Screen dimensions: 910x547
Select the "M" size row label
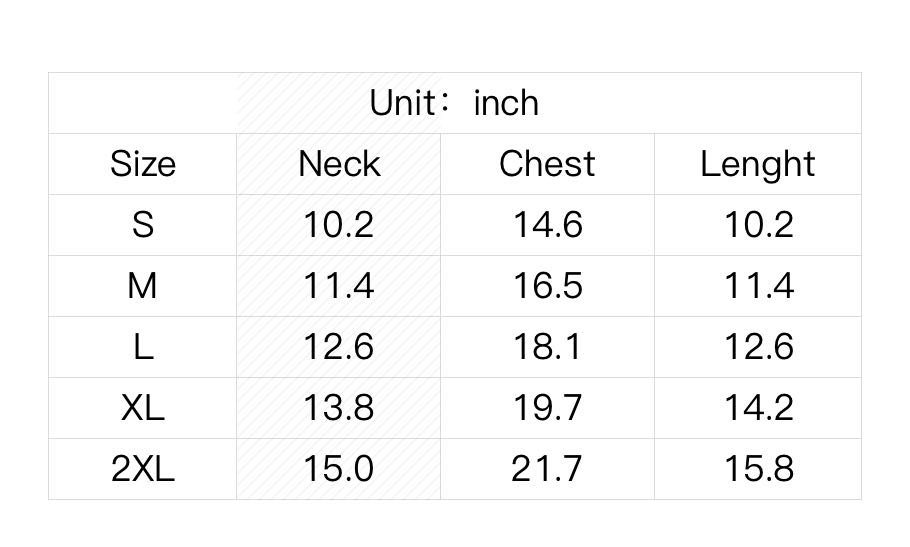[x=142, y=286]
